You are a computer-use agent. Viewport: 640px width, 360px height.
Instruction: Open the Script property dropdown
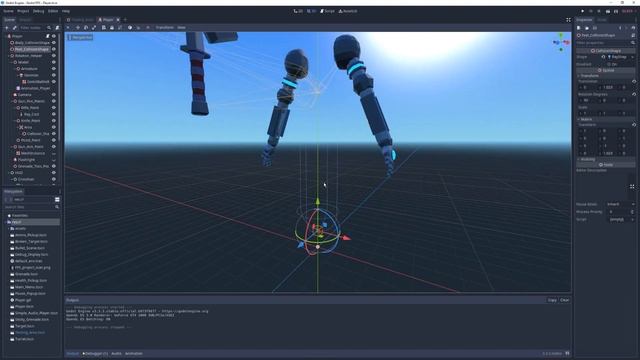(622, 219)
